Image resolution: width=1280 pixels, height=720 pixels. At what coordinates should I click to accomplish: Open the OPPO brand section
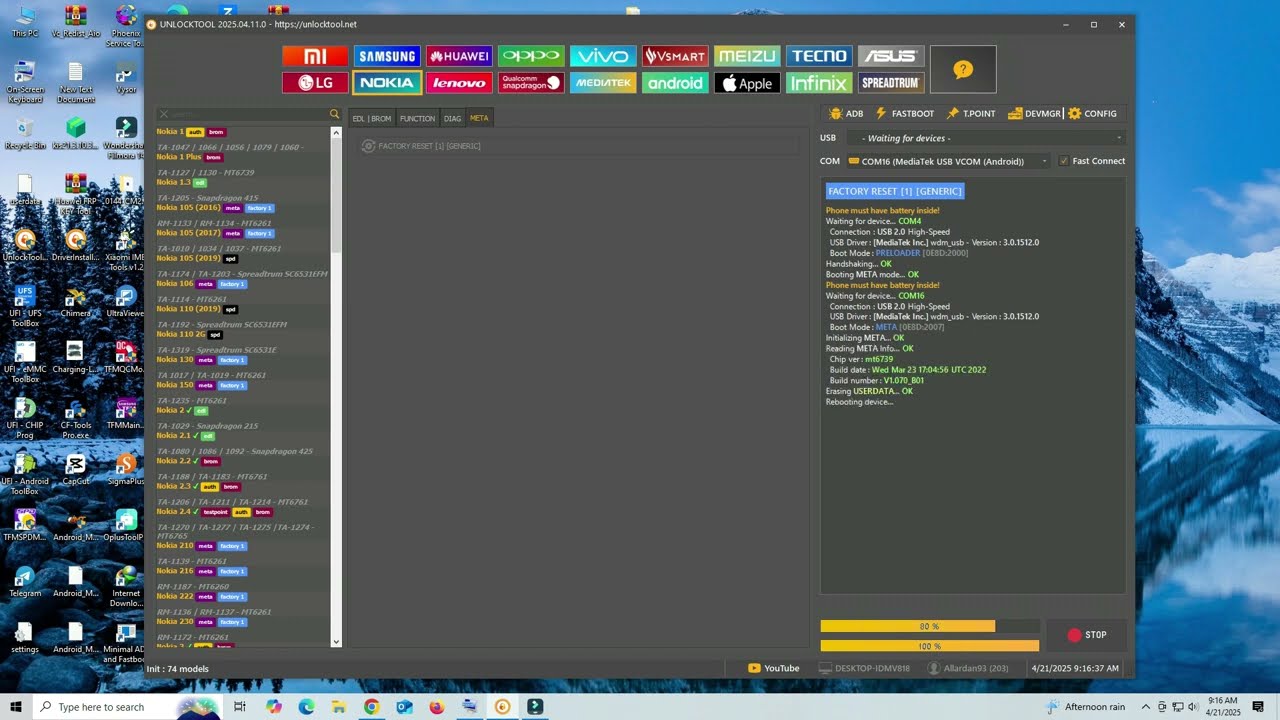pyautogui.click(x=531, y=56)
